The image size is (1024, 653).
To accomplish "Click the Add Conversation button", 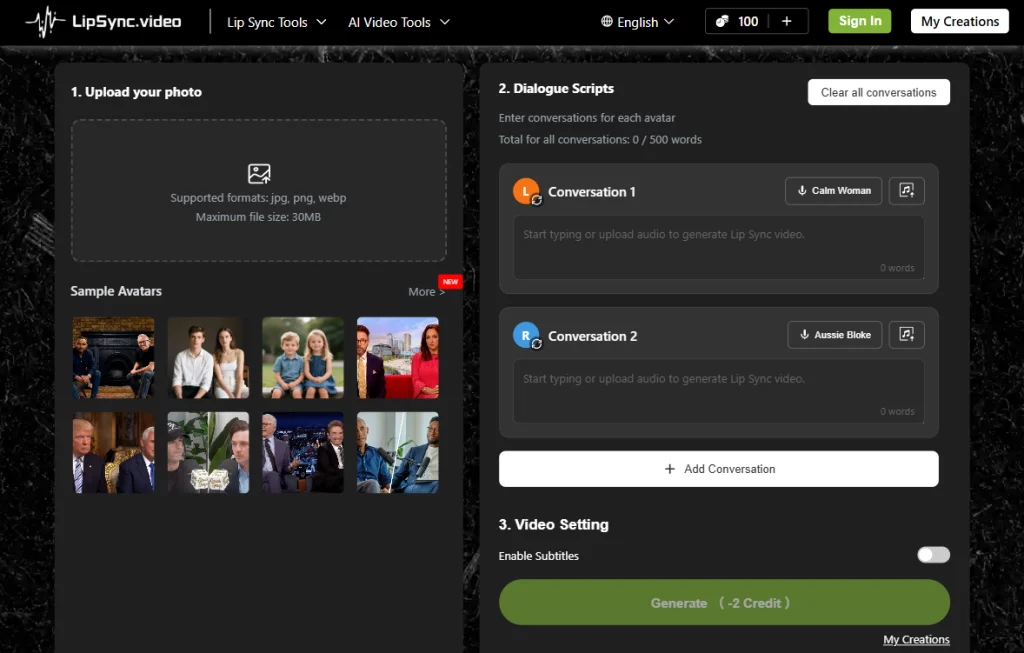I will tap(718, 469).
